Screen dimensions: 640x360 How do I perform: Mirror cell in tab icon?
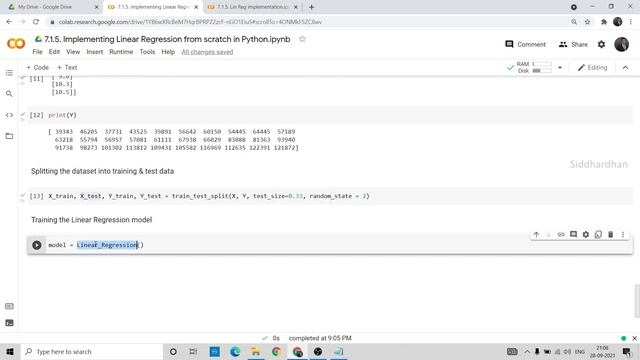point(598,234)
